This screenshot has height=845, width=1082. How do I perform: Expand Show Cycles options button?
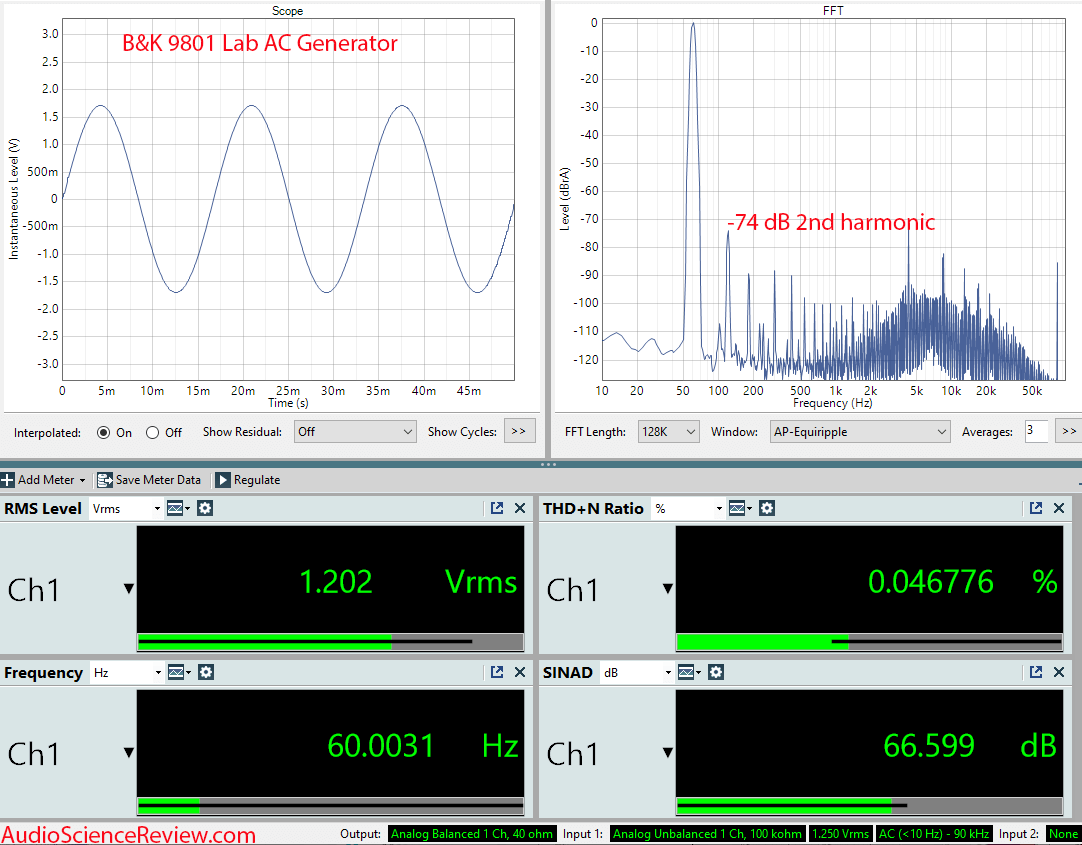(519, 432)
